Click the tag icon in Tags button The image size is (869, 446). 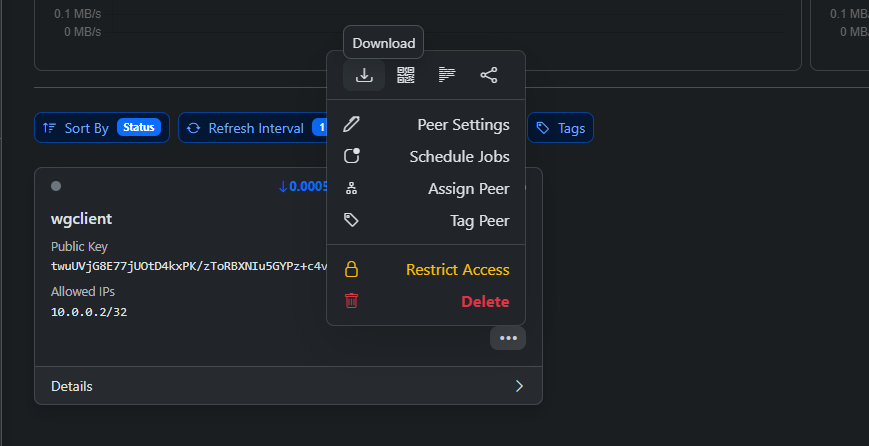coord(543,128)
